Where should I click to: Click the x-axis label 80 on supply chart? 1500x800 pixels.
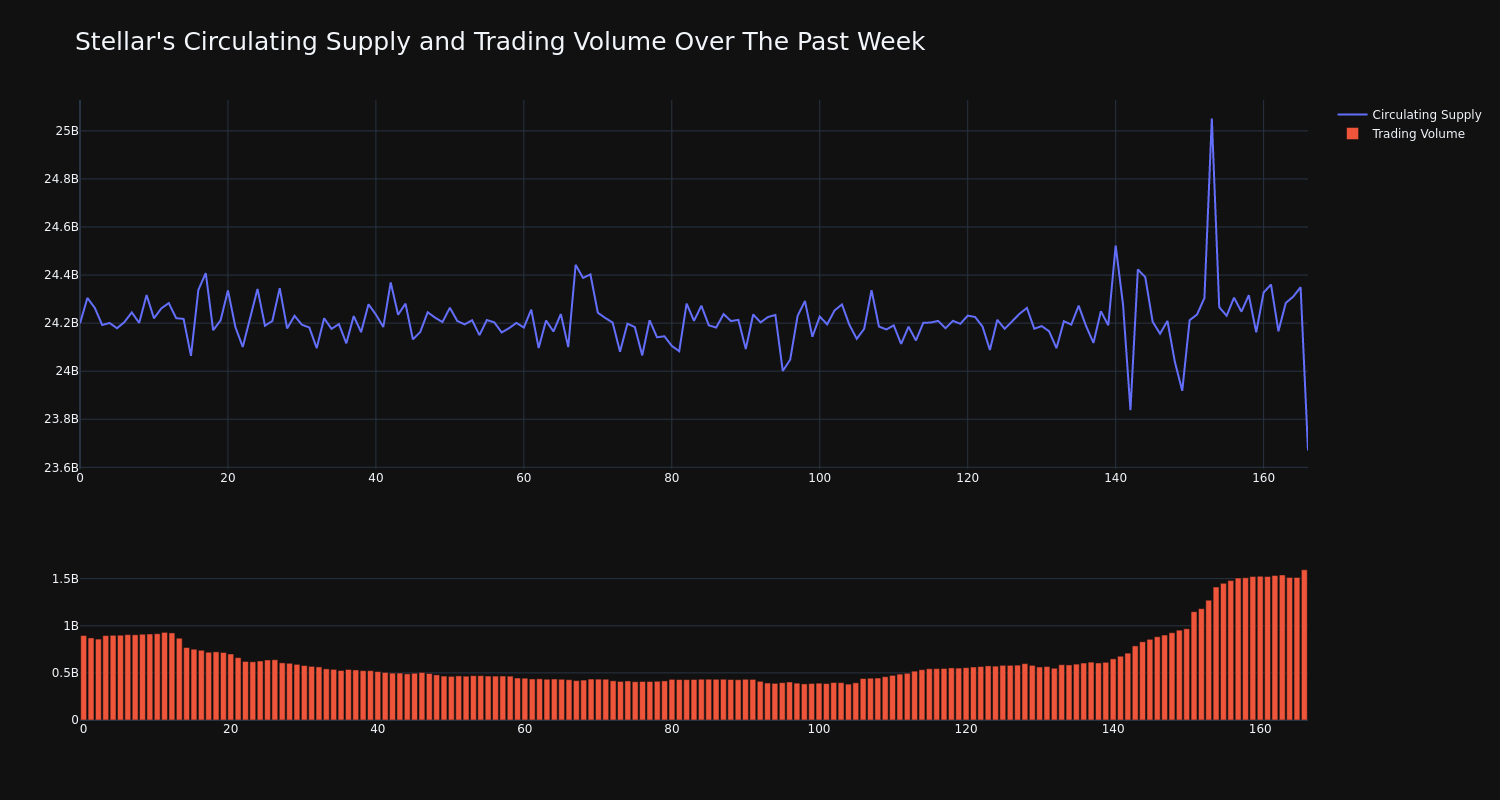tap(672, 478)
